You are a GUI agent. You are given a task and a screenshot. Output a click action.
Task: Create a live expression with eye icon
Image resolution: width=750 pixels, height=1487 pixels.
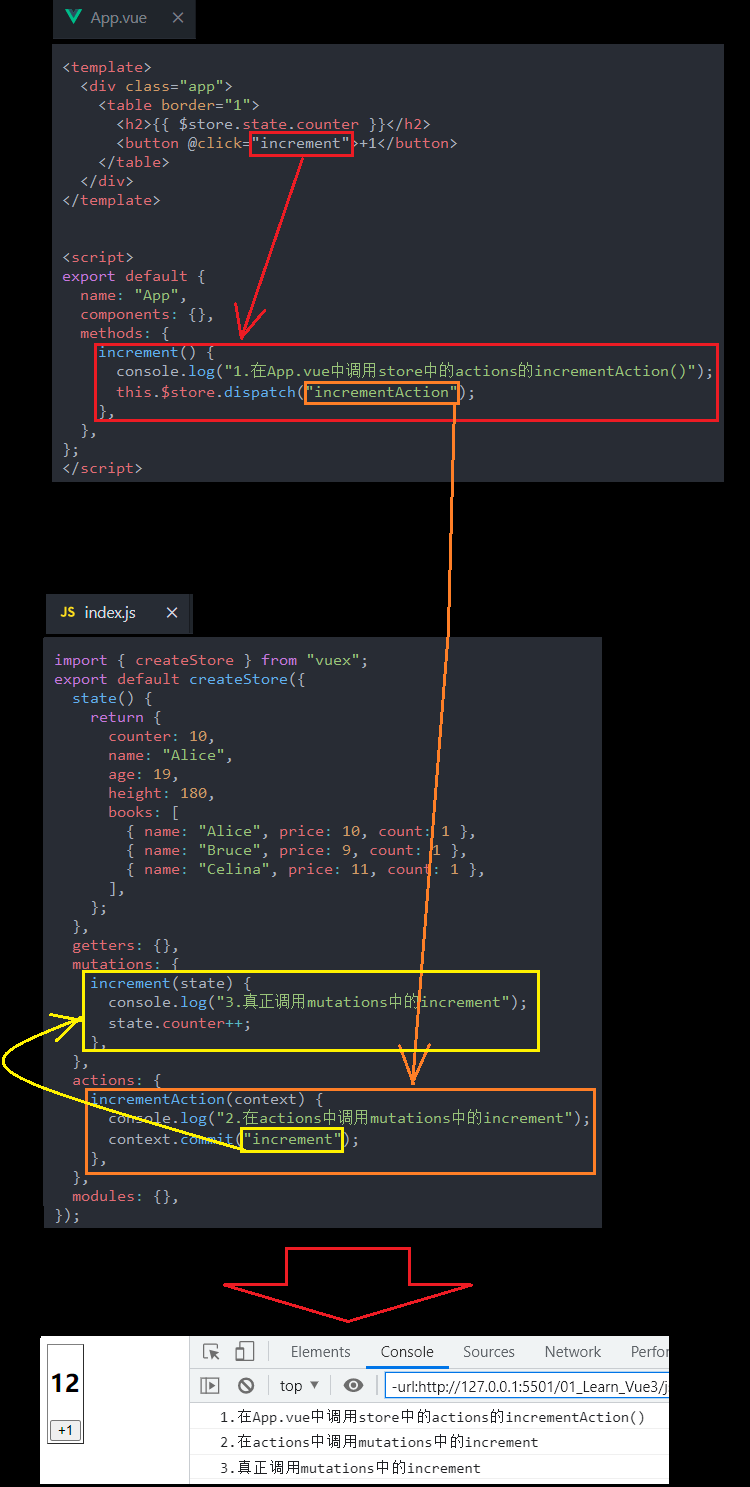pyautogui.click(x=353, y=1385)
